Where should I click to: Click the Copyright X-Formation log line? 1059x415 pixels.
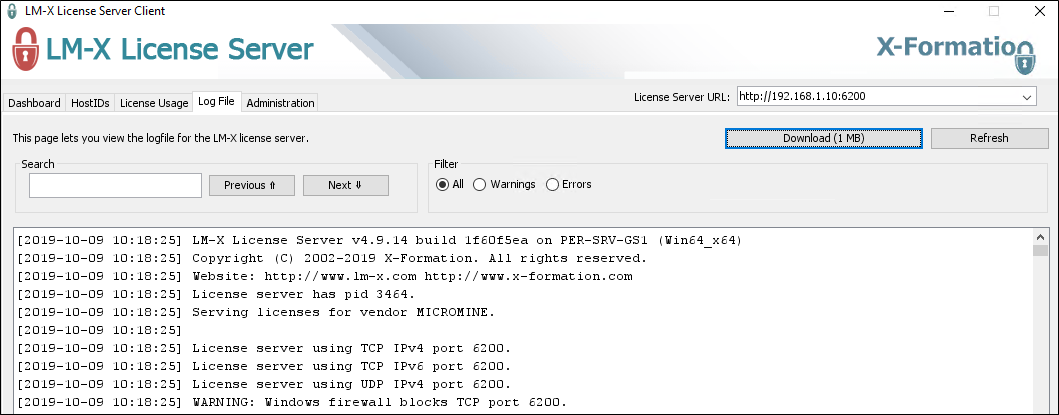[x=332, y=258]
